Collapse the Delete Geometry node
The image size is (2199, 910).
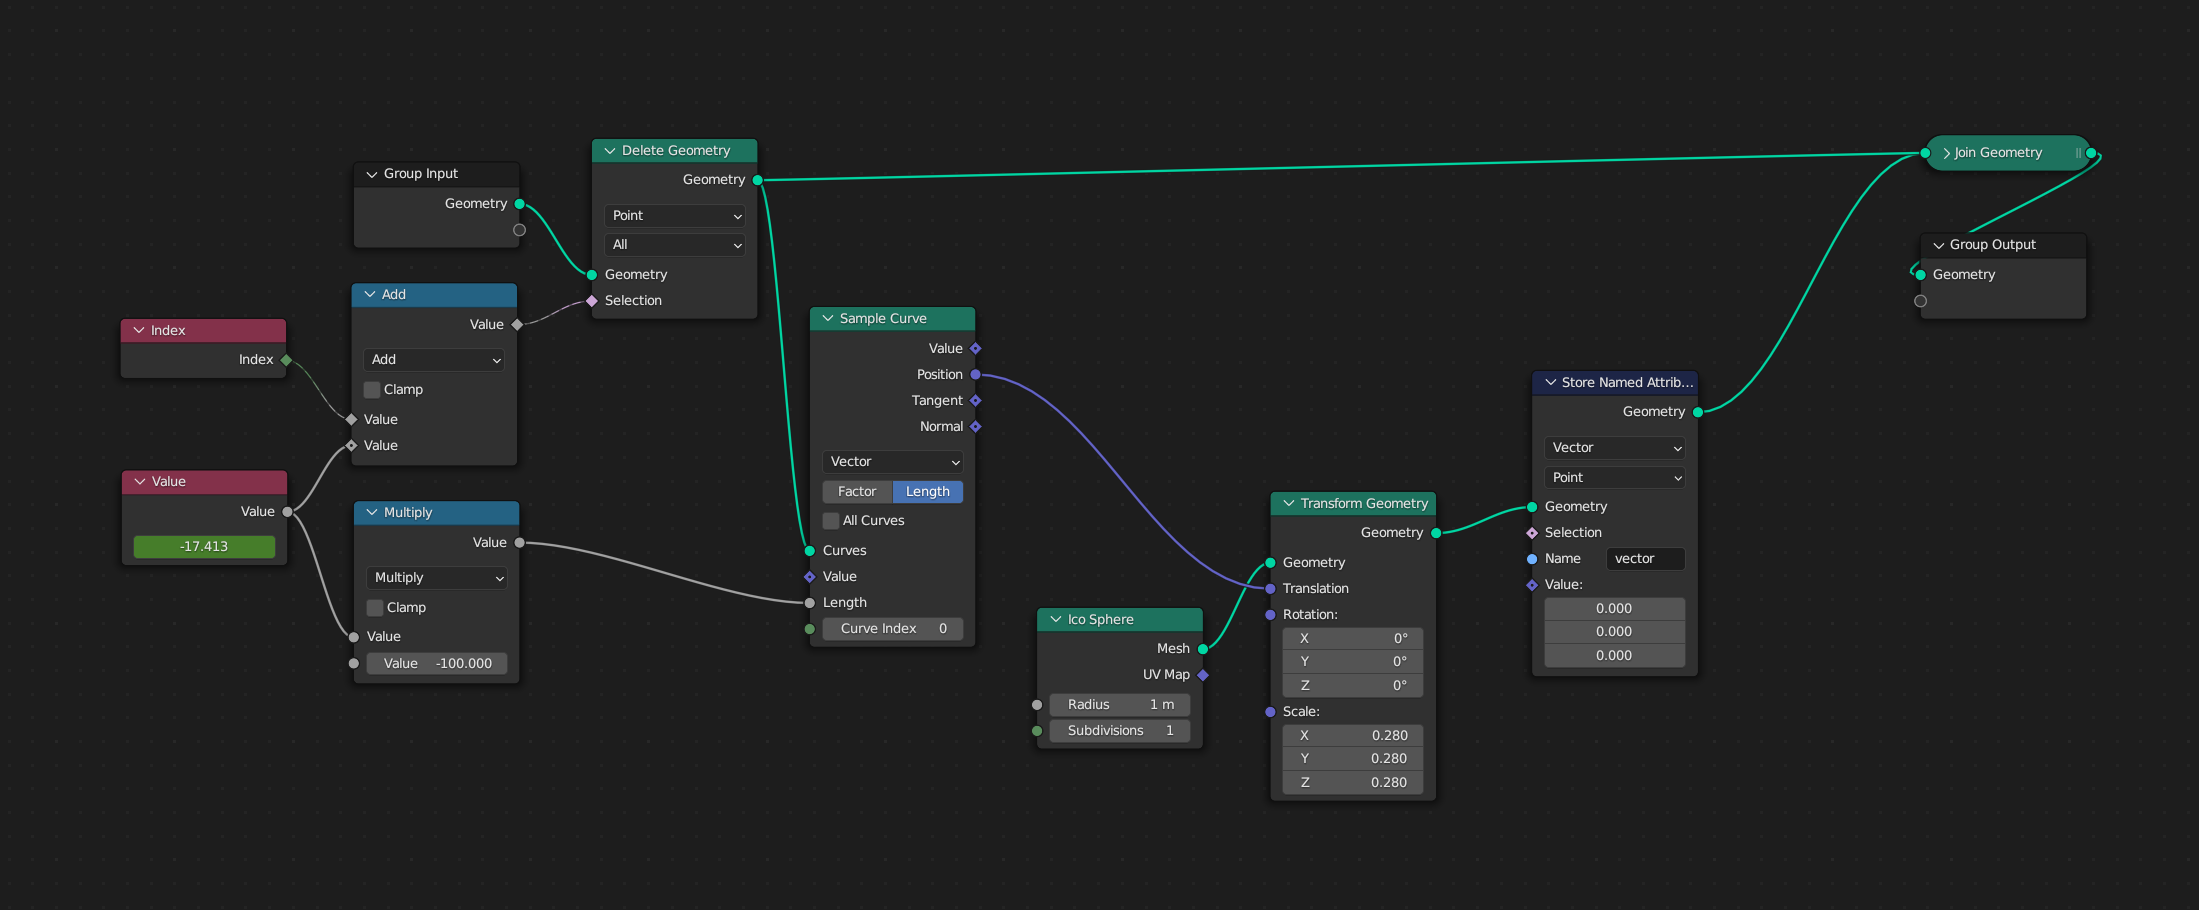[609, 151]
